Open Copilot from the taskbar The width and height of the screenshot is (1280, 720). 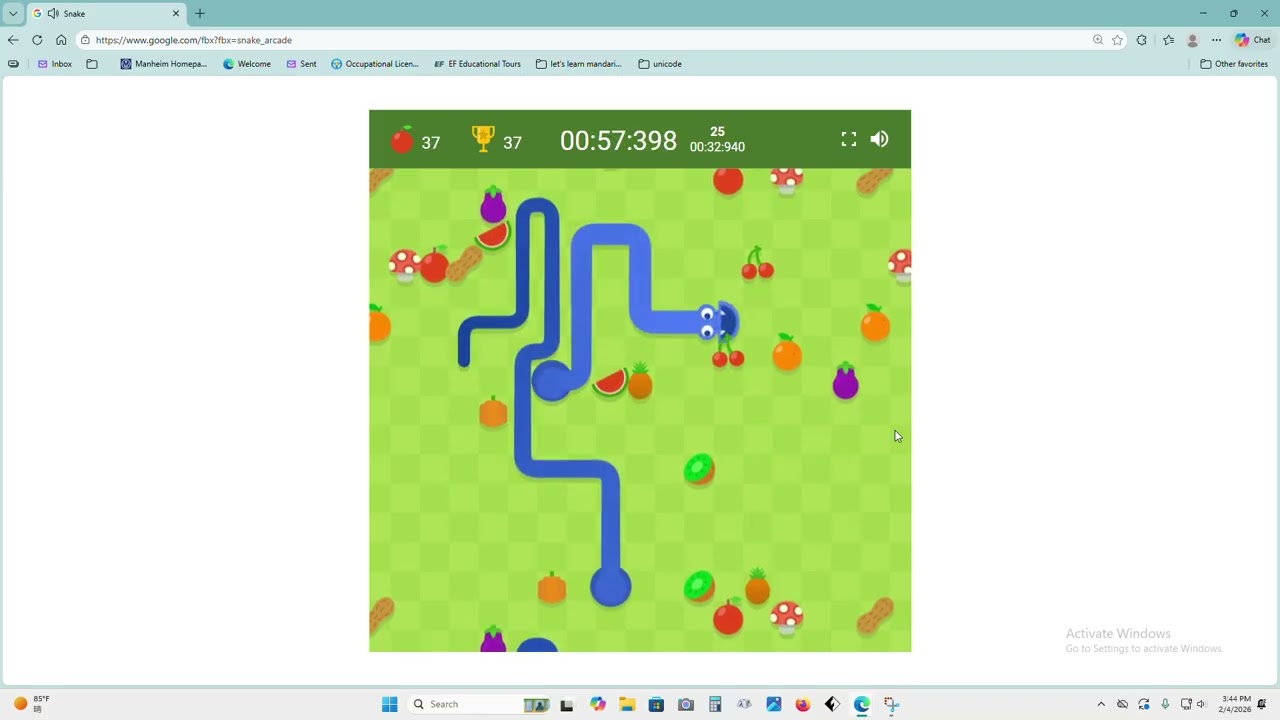point(598,704)
